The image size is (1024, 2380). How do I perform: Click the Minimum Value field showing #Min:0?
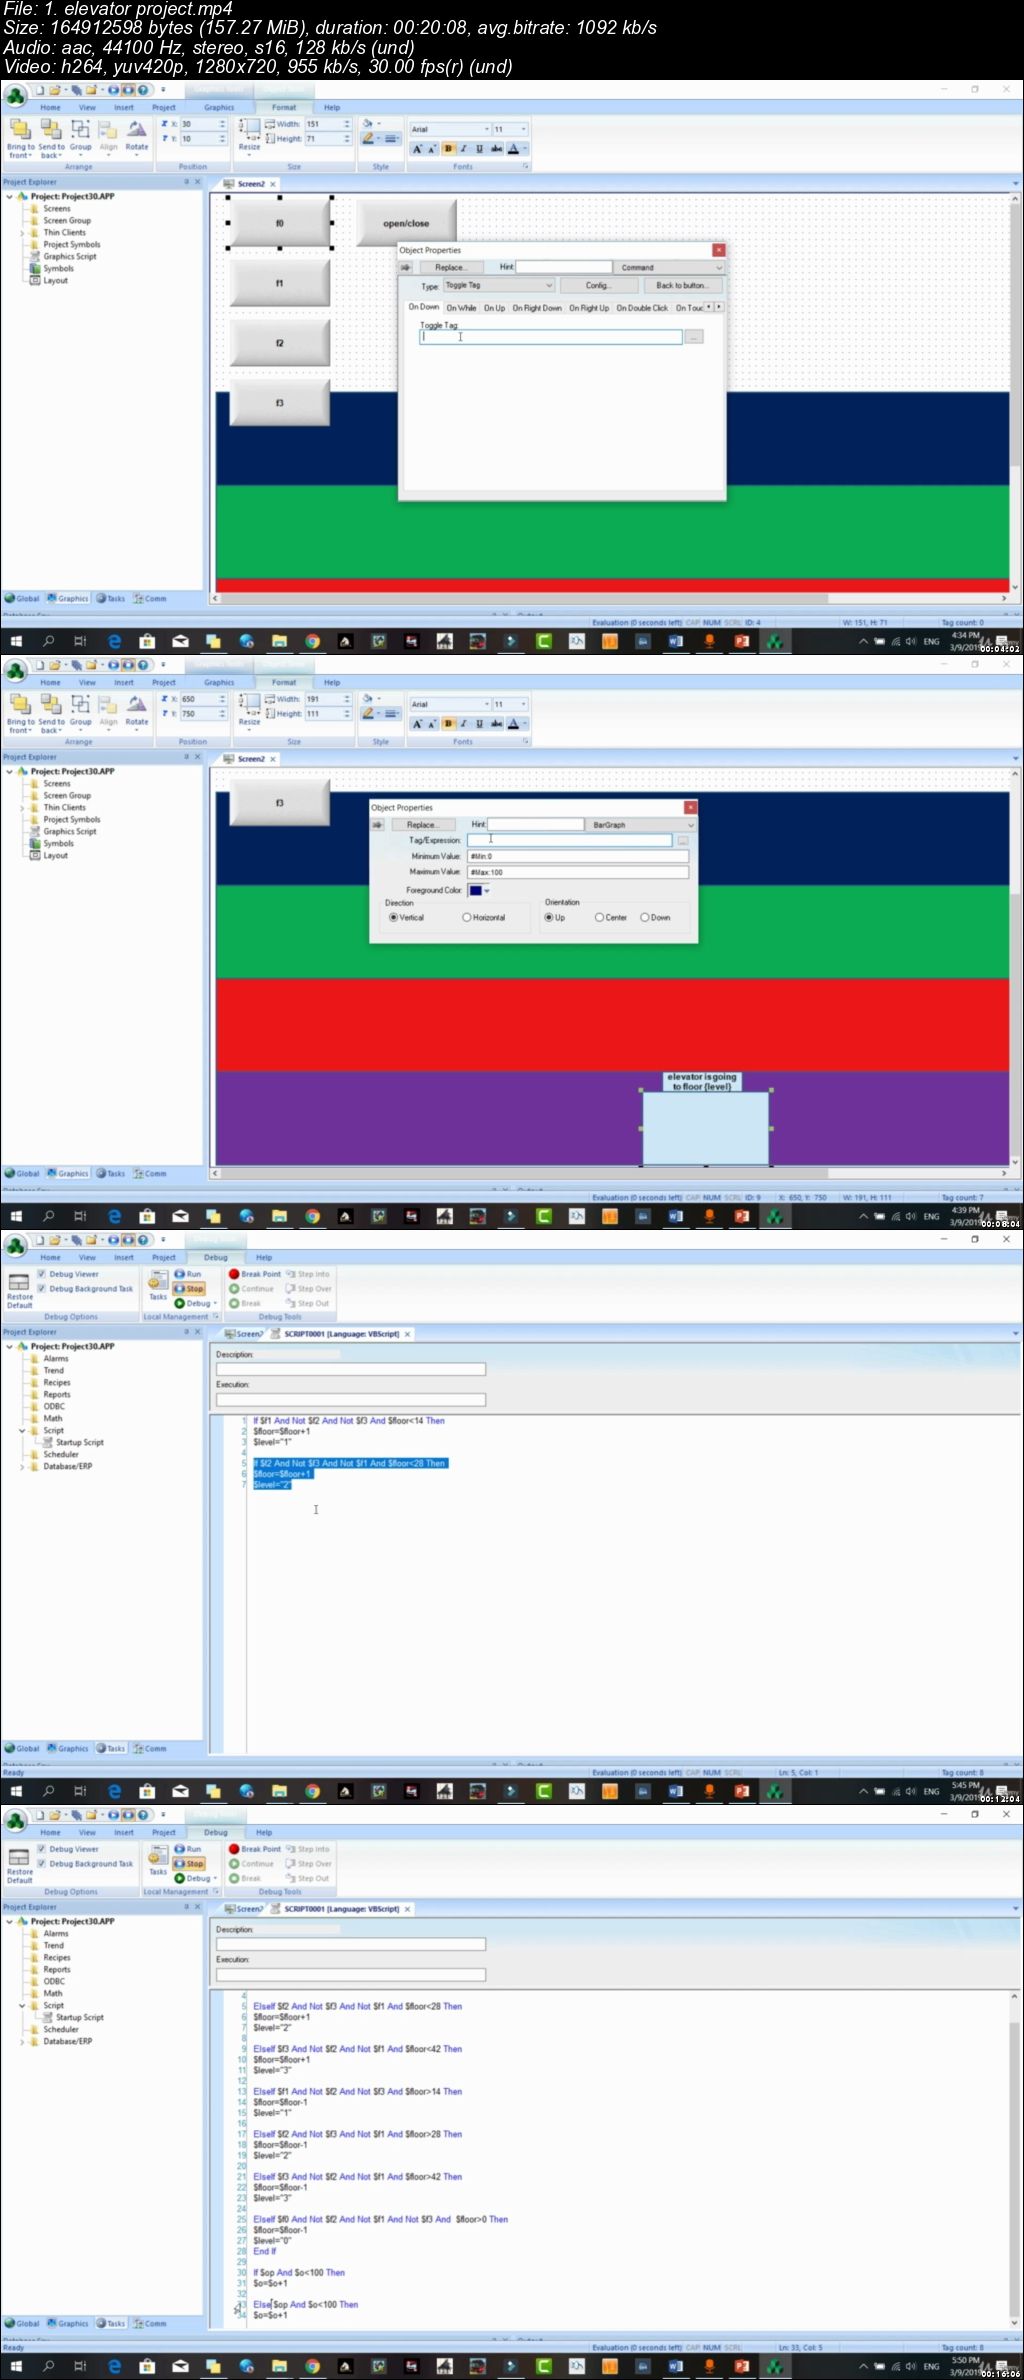(578, 856)
